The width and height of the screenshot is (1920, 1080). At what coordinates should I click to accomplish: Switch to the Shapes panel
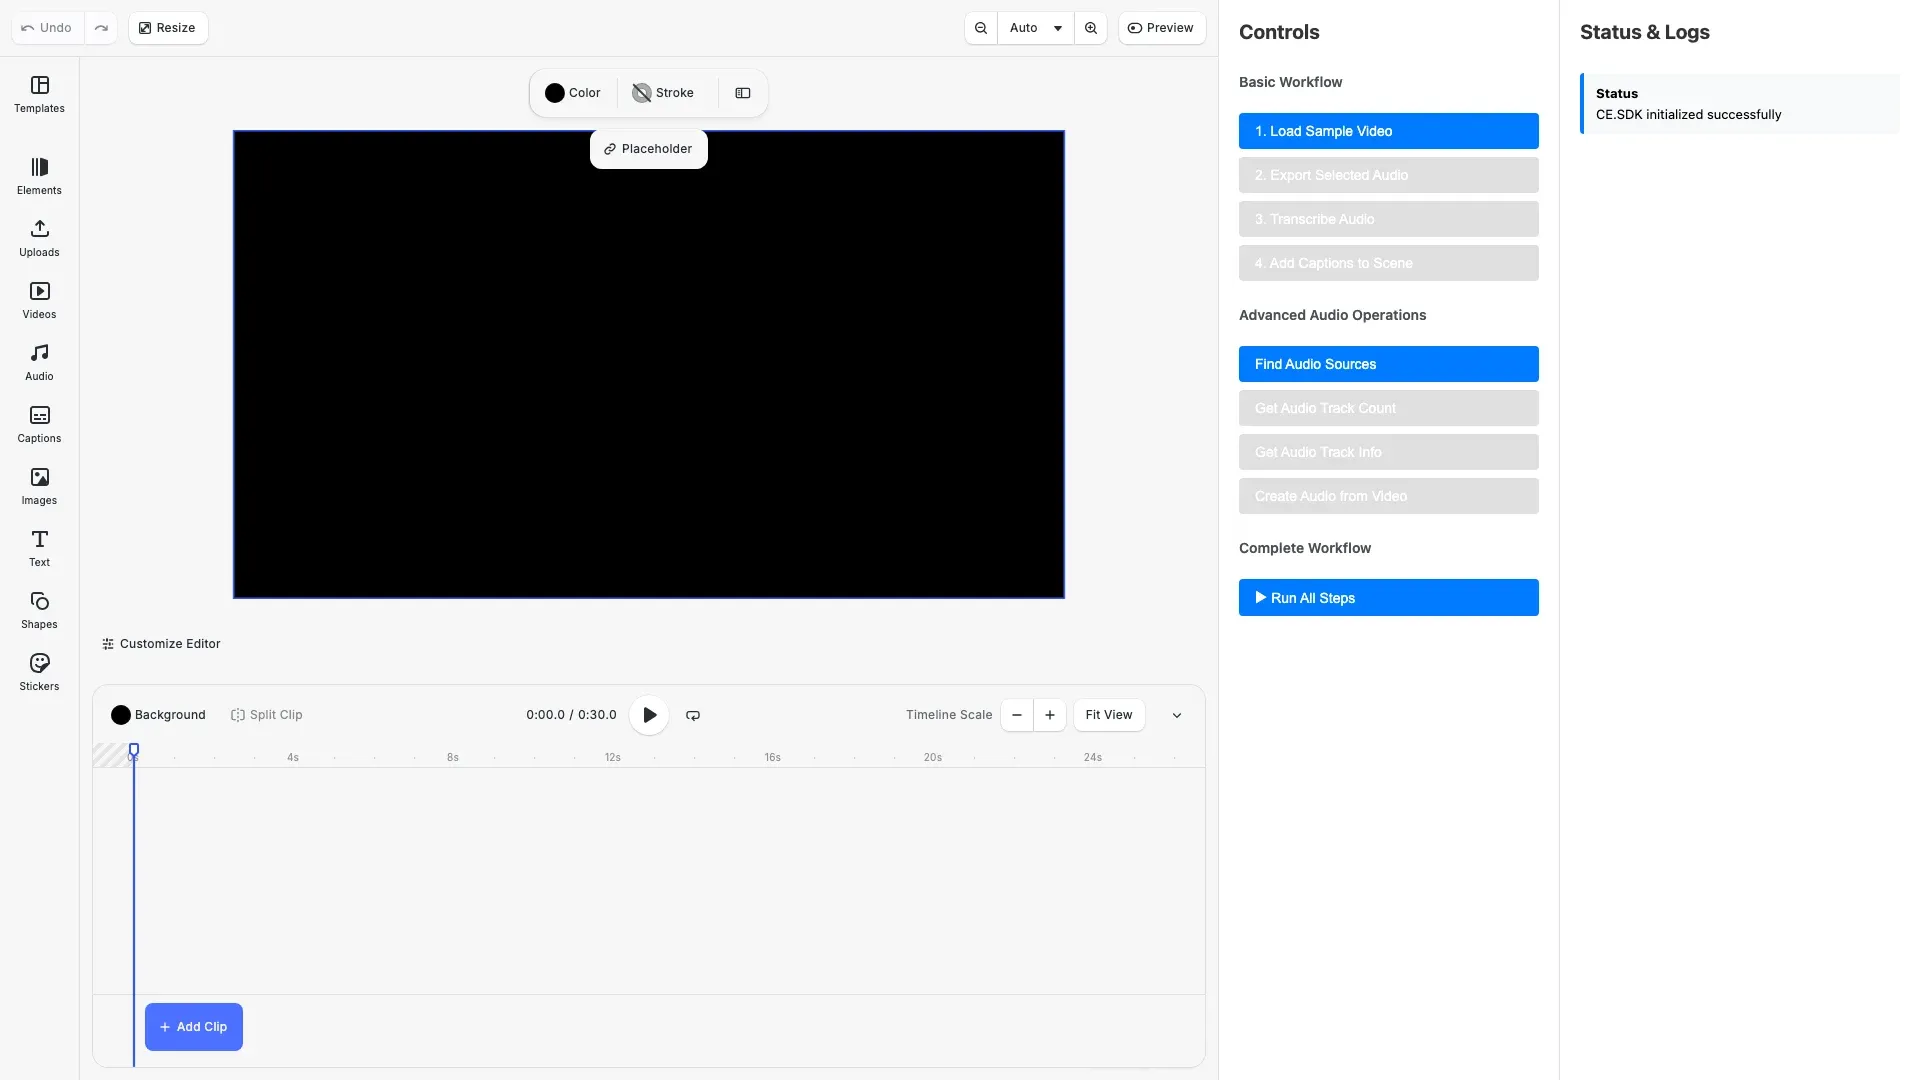pos(39,609)
